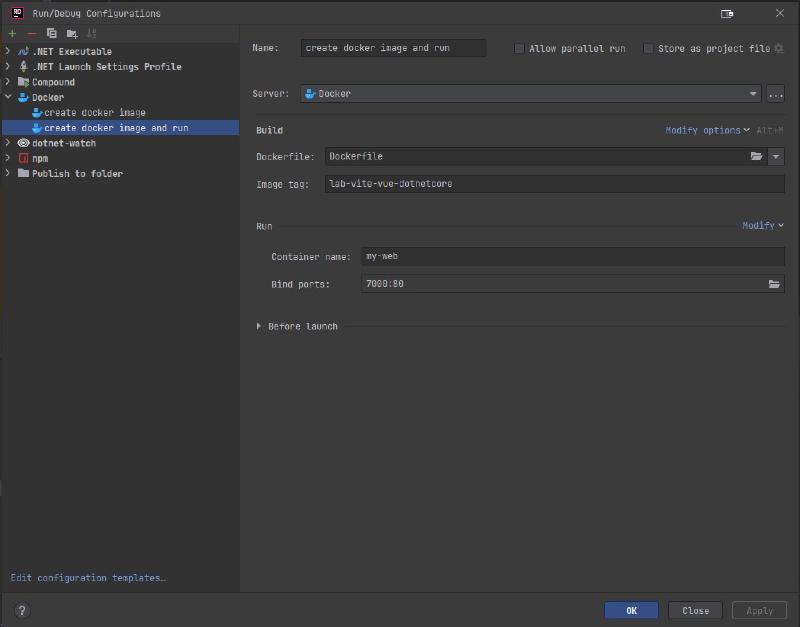
Task: Click the Dockerfile browse folder icon
Action: coord(757,157)
